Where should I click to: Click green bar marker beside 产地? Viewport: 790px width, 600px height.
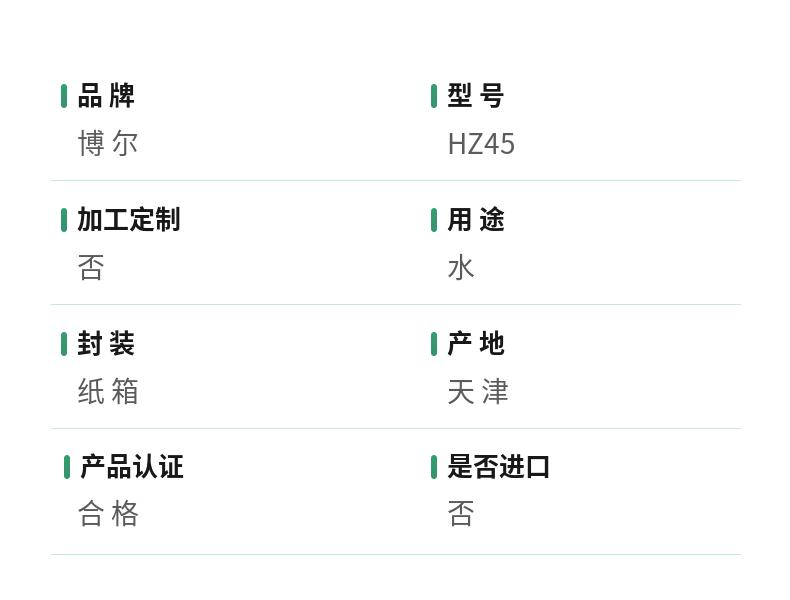tap(434, 344)
